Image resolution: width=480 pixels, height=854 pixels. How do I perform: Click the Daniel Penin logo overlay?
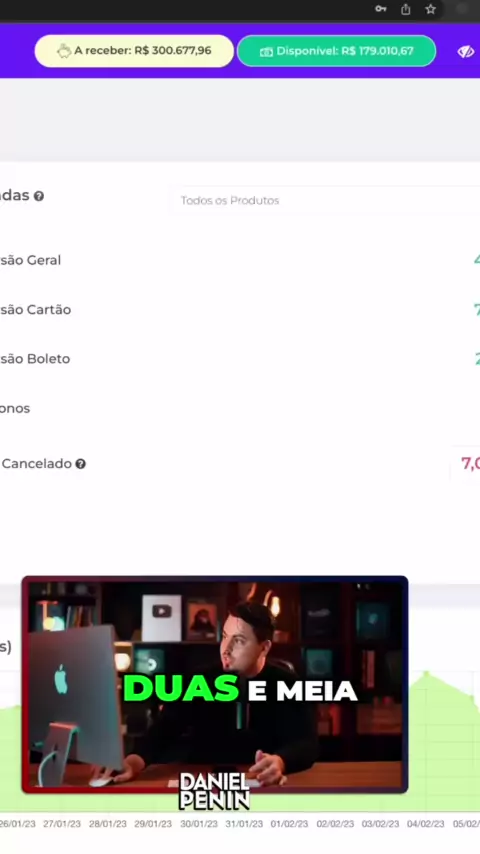[x=214, y=791]
